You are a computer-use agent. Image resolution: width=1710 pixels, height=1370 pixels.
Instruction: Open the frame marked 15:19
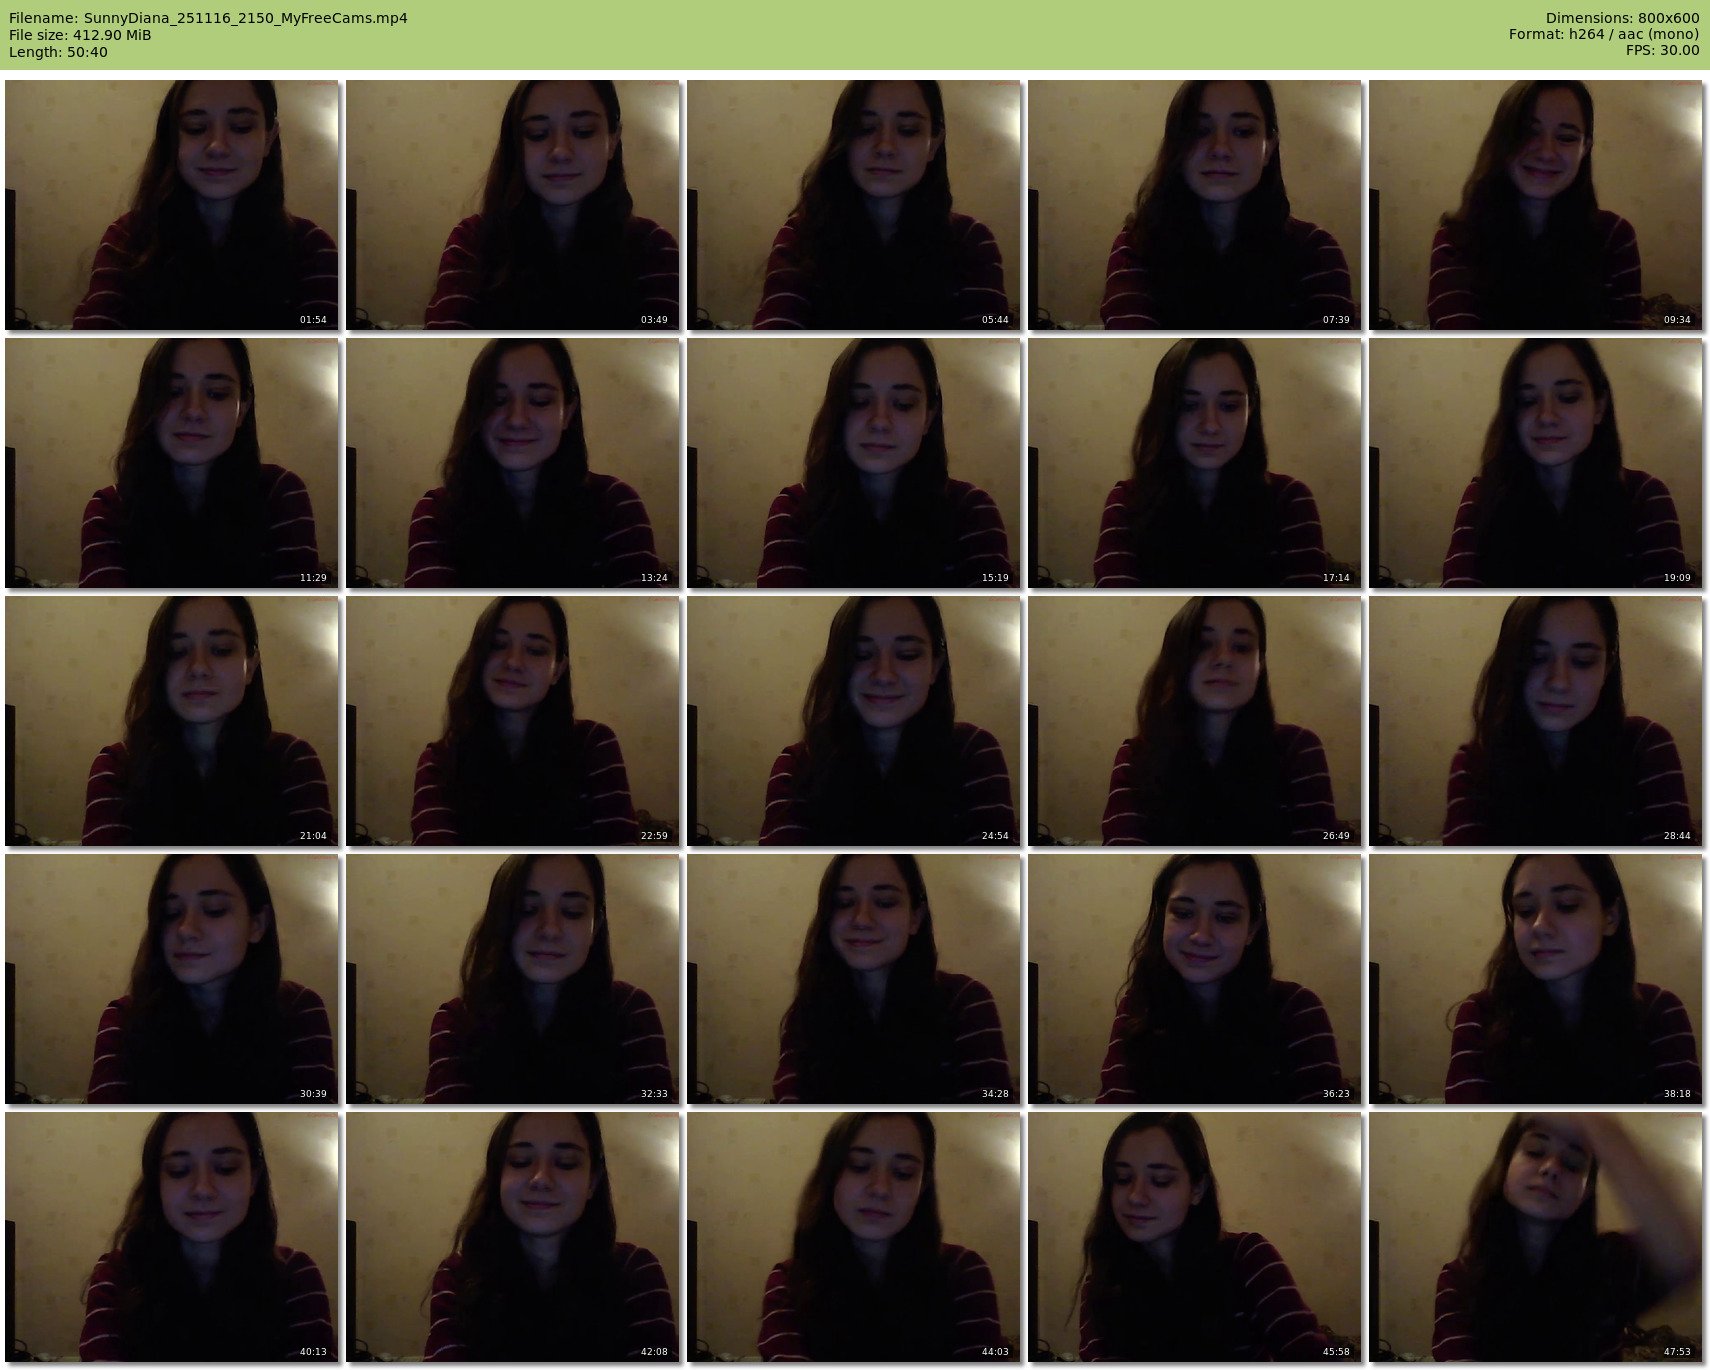point(854,463)
